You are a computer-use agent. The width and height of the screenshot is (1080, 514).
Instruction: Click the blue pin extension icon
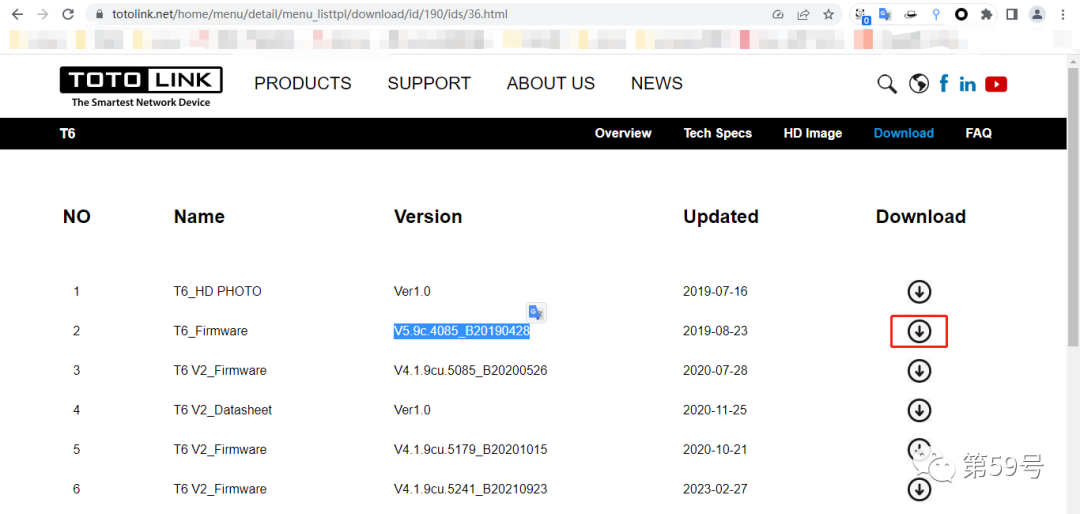coord(935,14)
